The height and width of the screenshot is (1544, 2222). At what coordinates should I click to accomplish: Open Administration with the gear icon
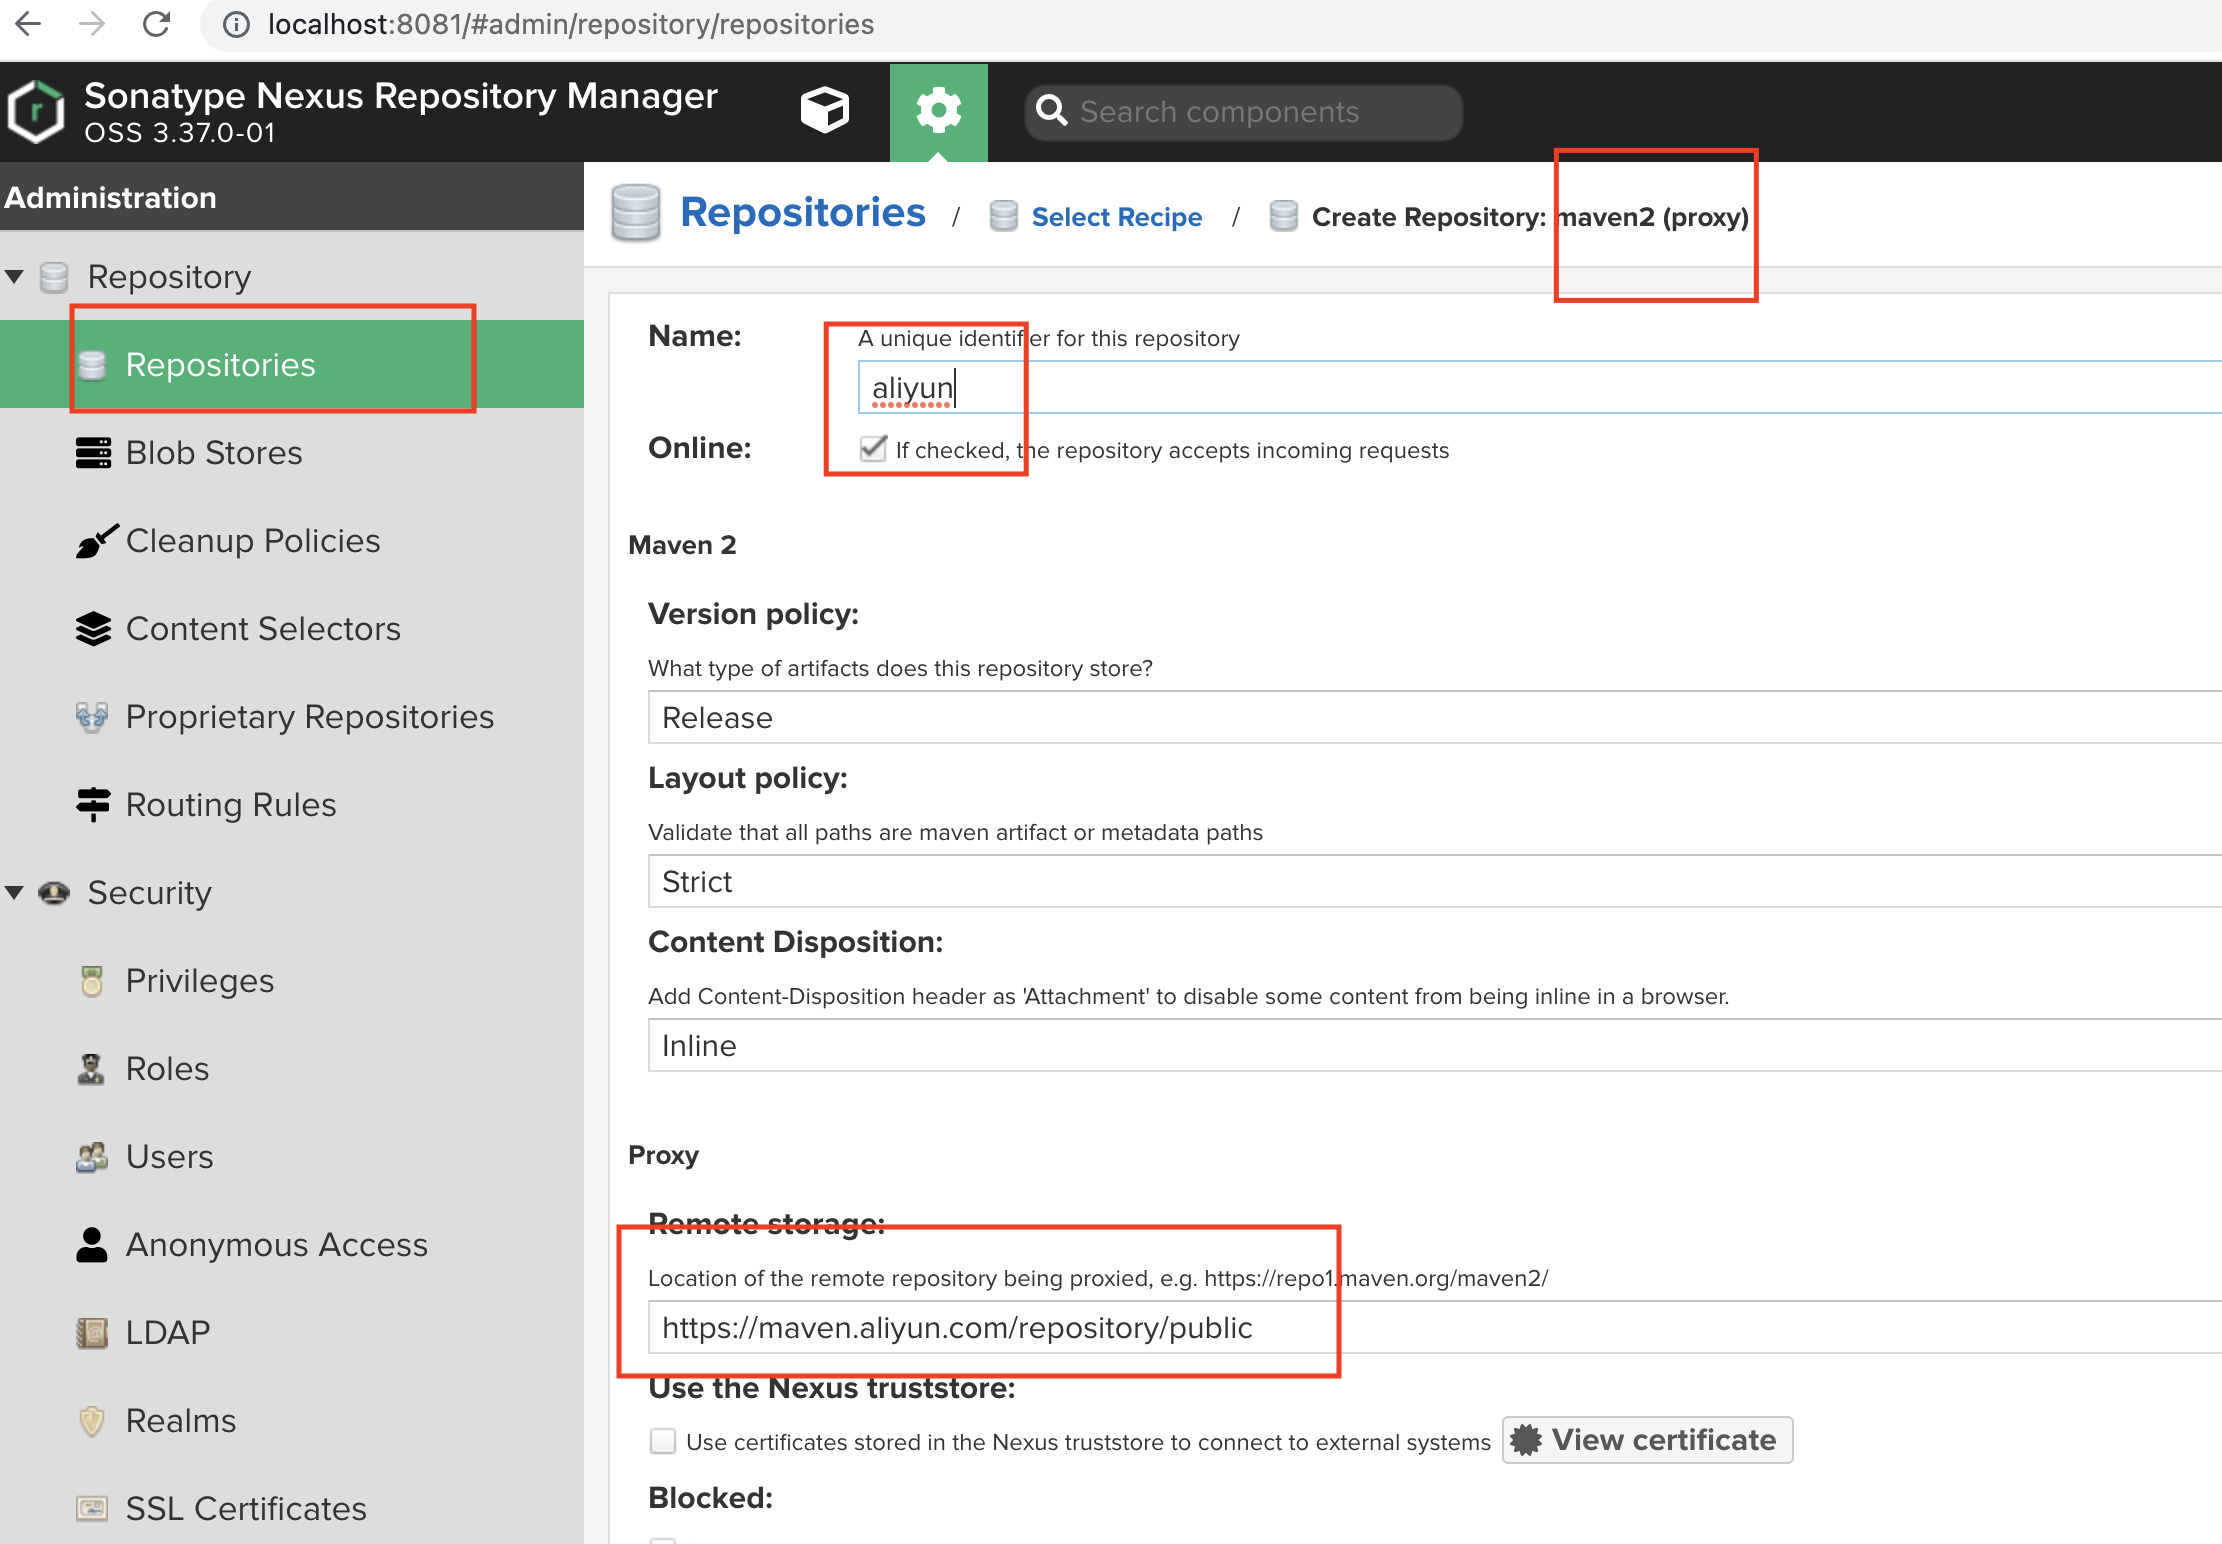[938, 111]
